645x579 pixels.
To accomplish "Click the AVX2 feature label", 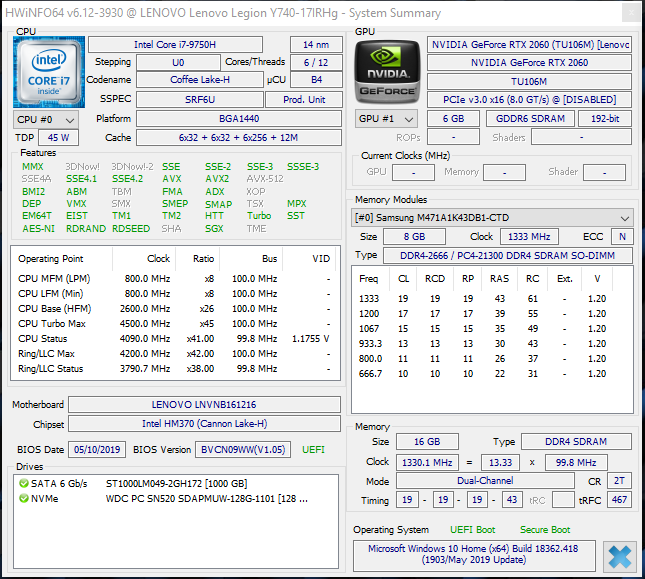I will pos(217,179).
